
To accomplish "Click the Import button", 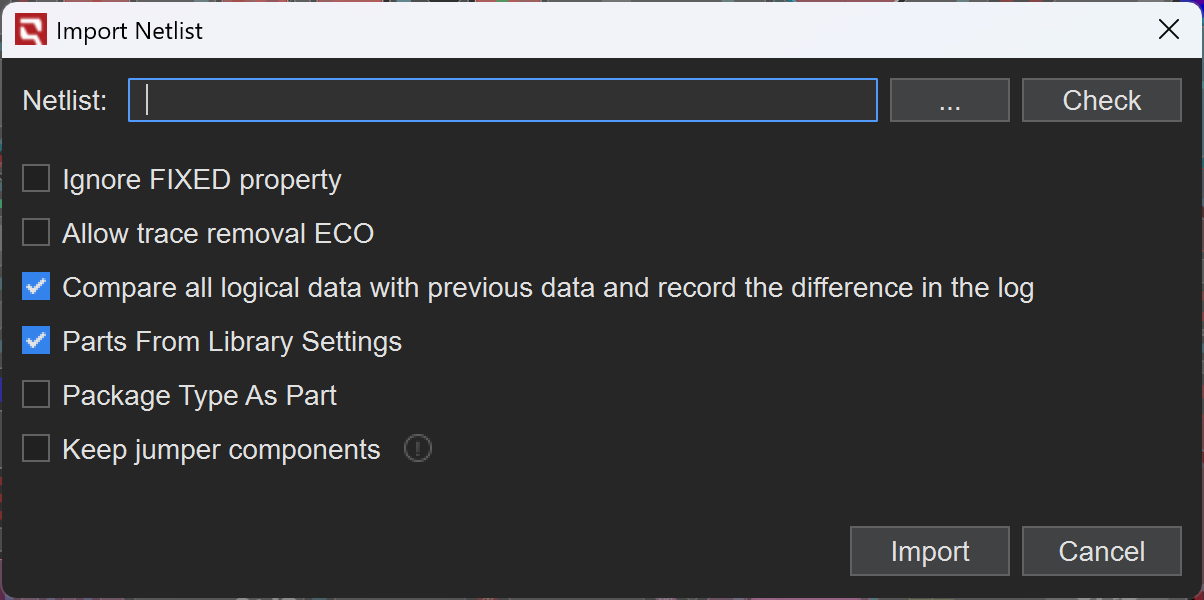I will (x=929, y=551).
